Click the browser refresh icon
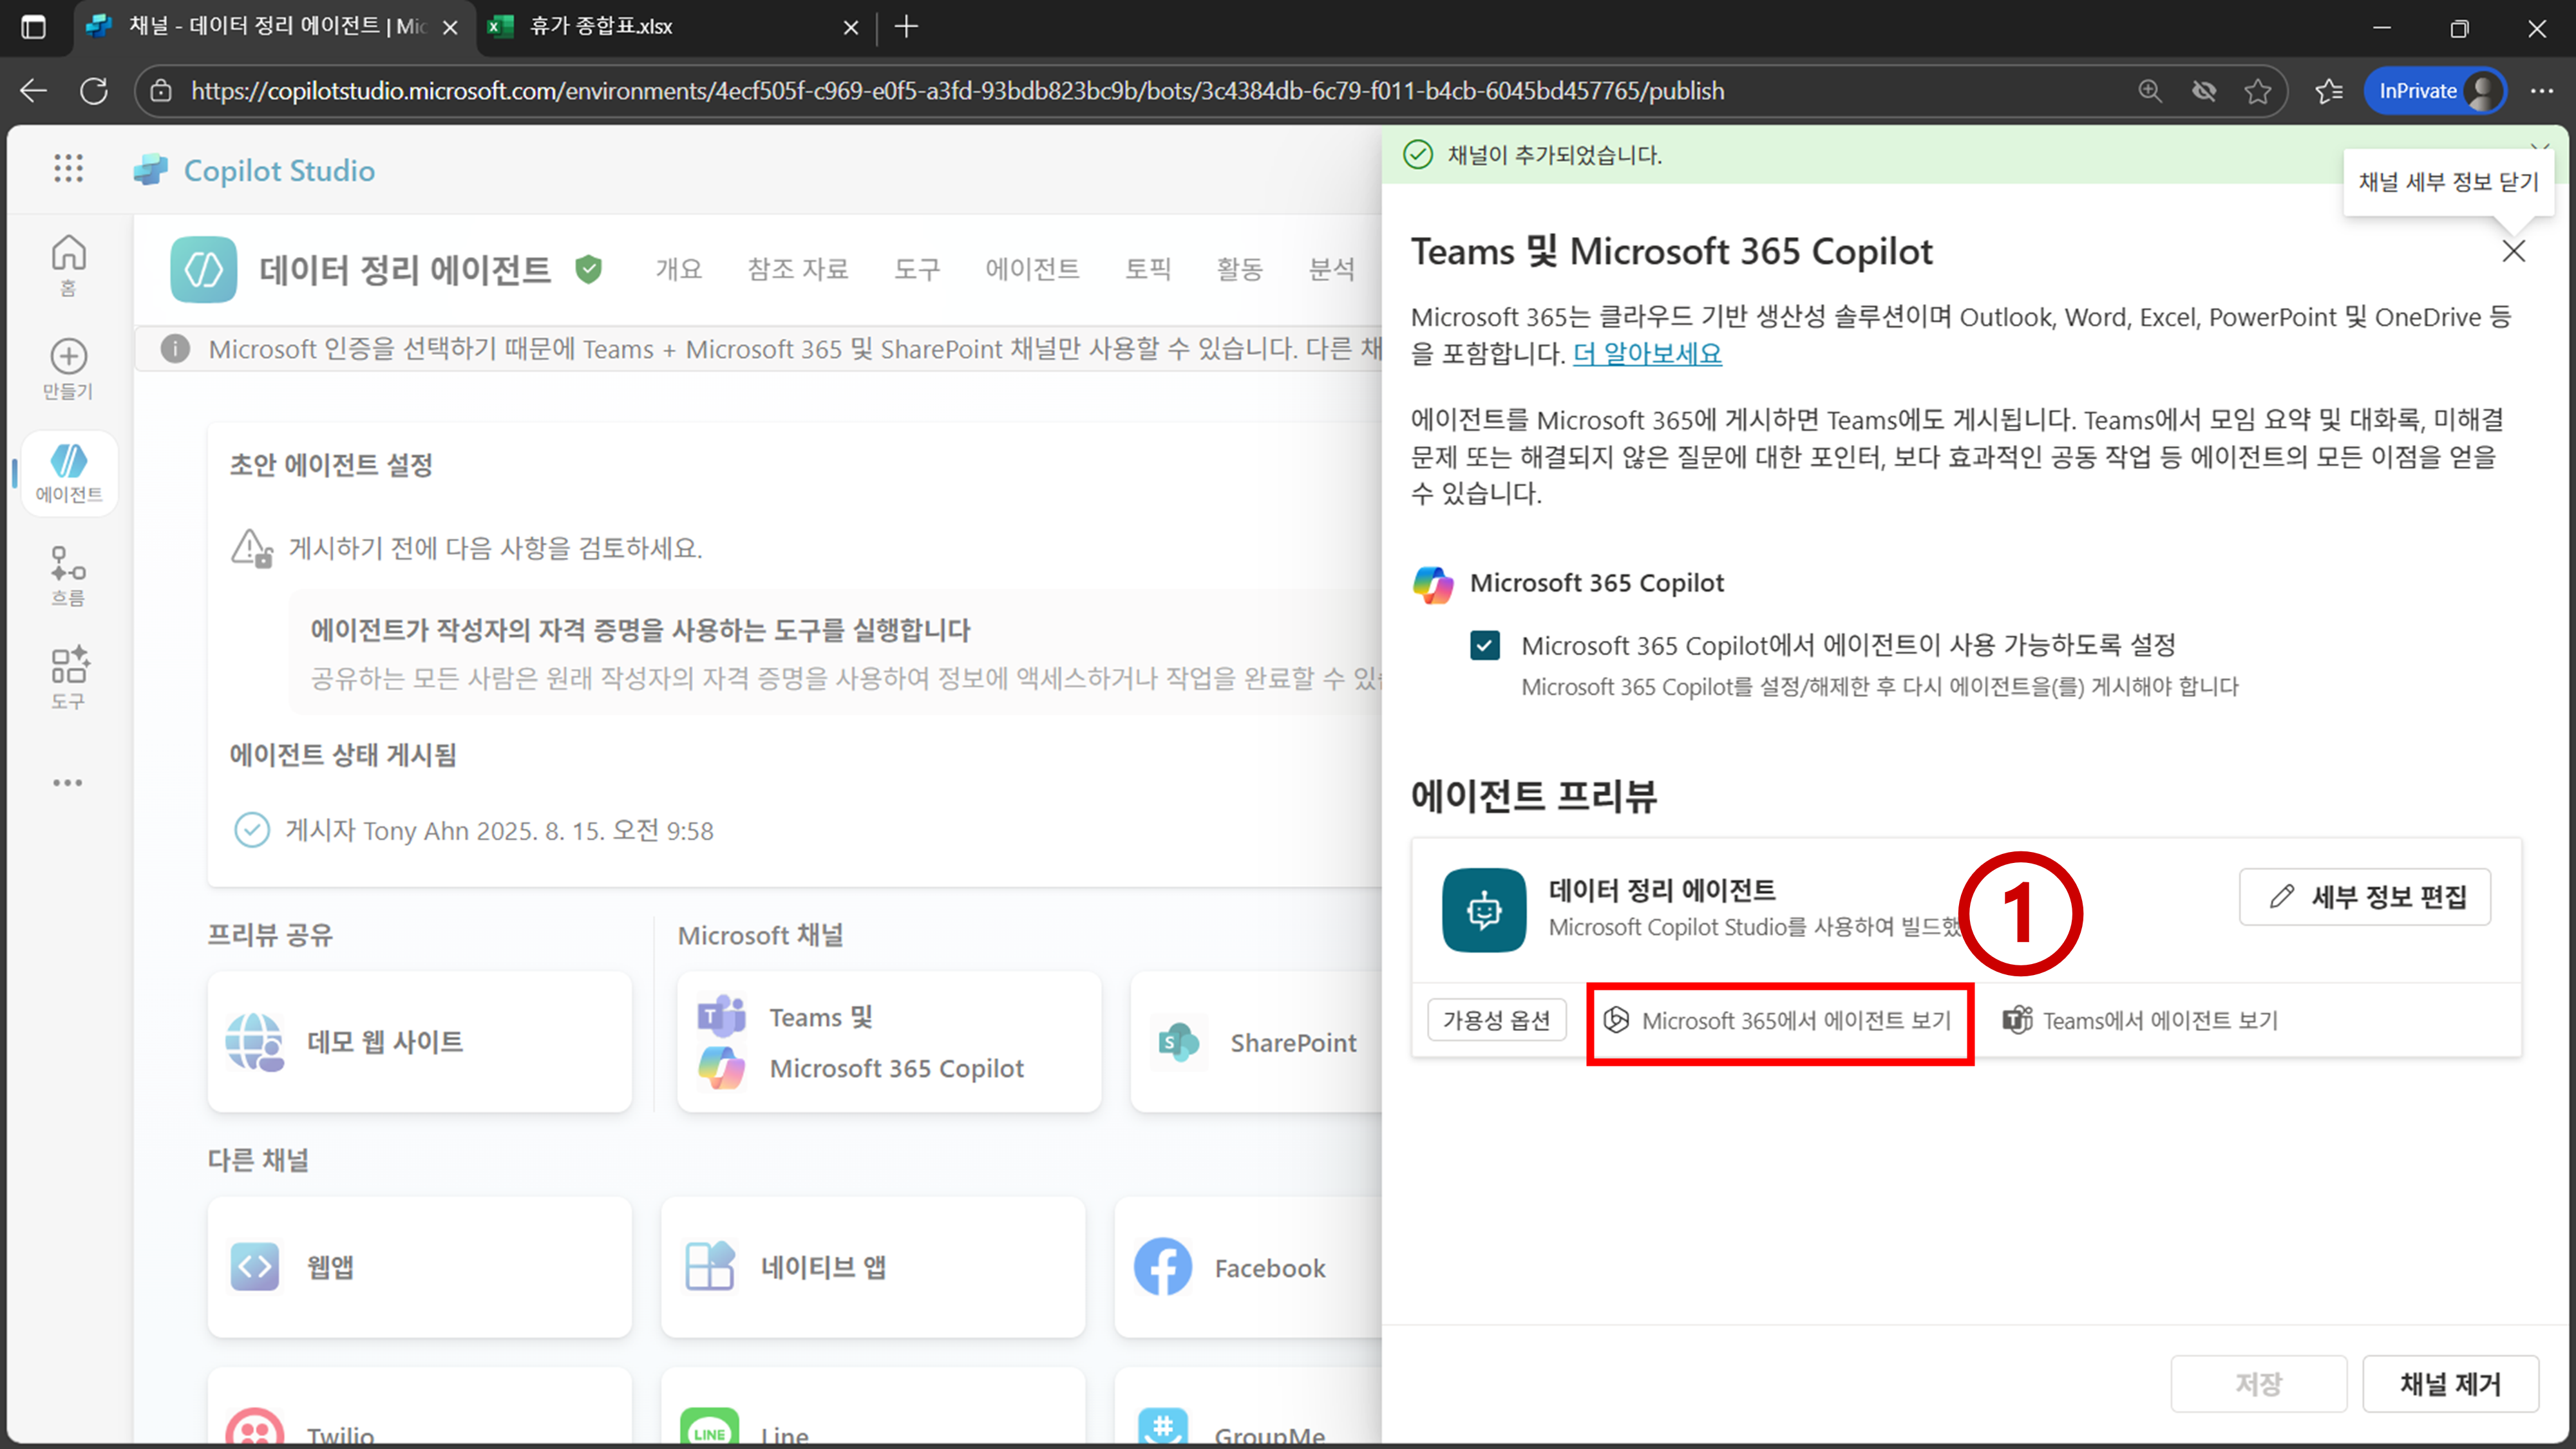This screenshot has width=2576, height=1449. pos(94,91)
